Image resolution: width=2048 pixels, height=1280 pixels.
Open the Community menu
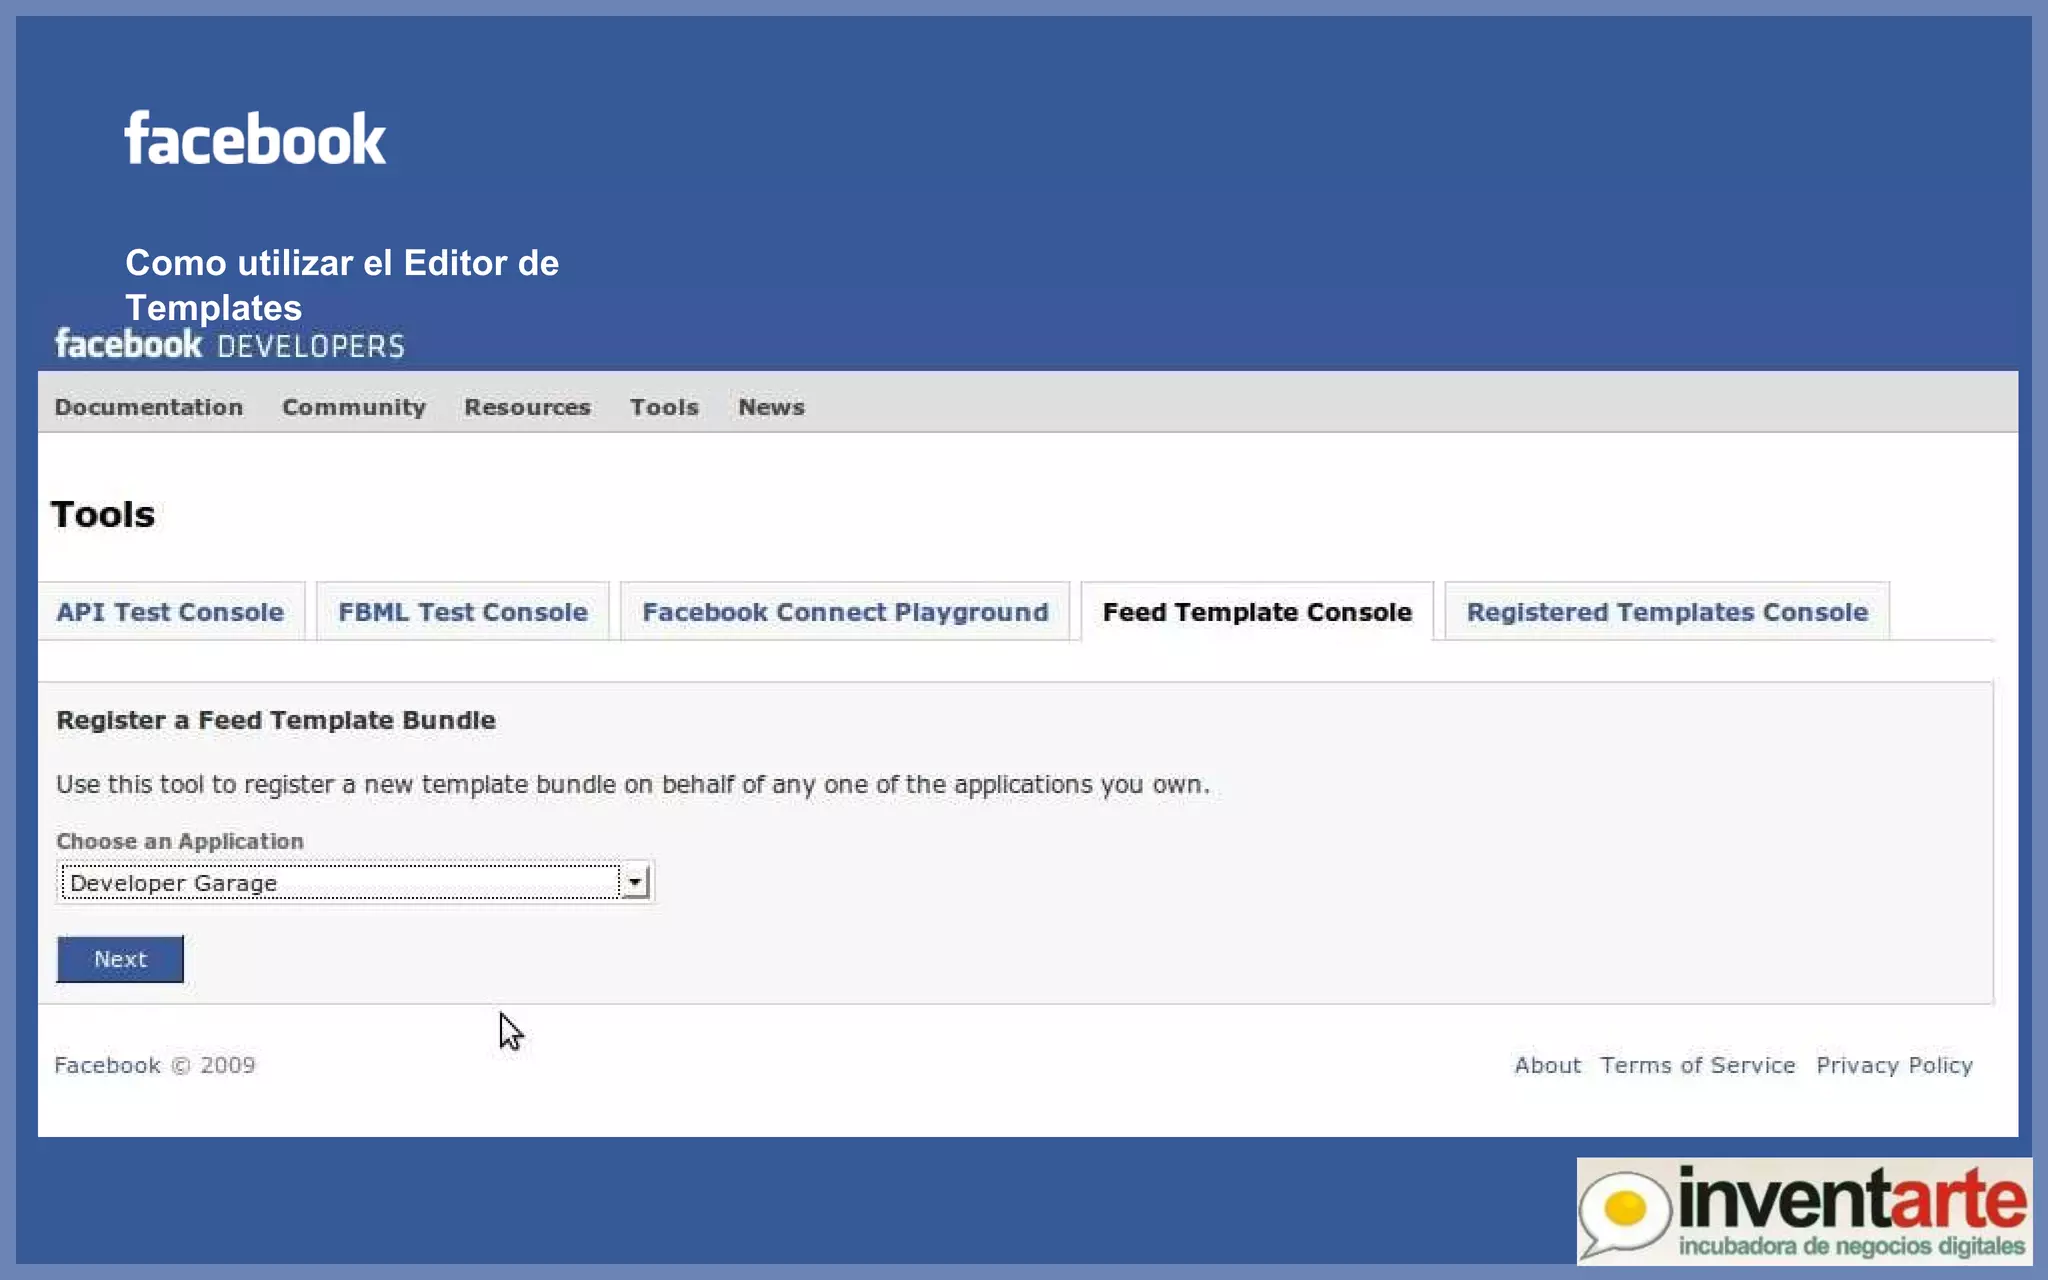[354, 407]
